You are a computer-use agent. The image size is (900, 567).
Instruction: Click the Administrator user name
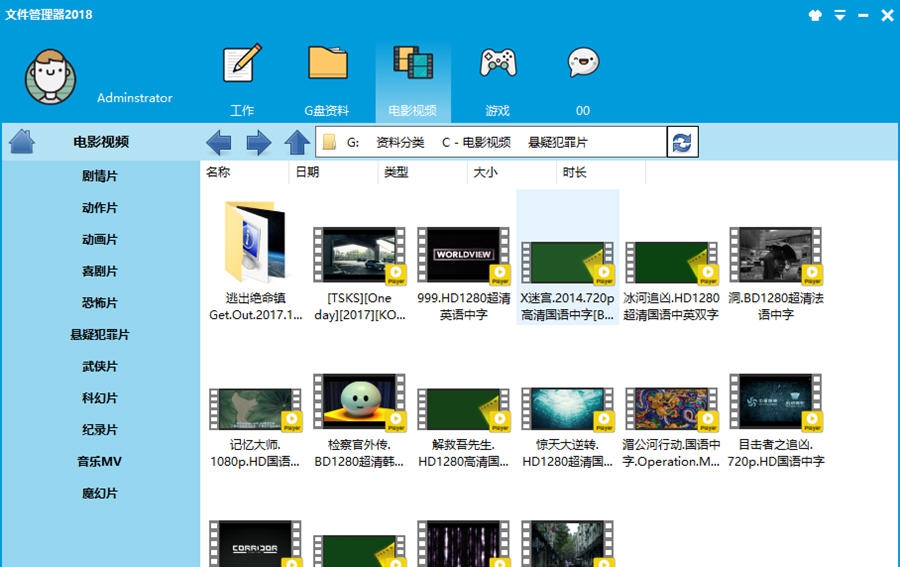pyautogui.click(x=135, y=98)
